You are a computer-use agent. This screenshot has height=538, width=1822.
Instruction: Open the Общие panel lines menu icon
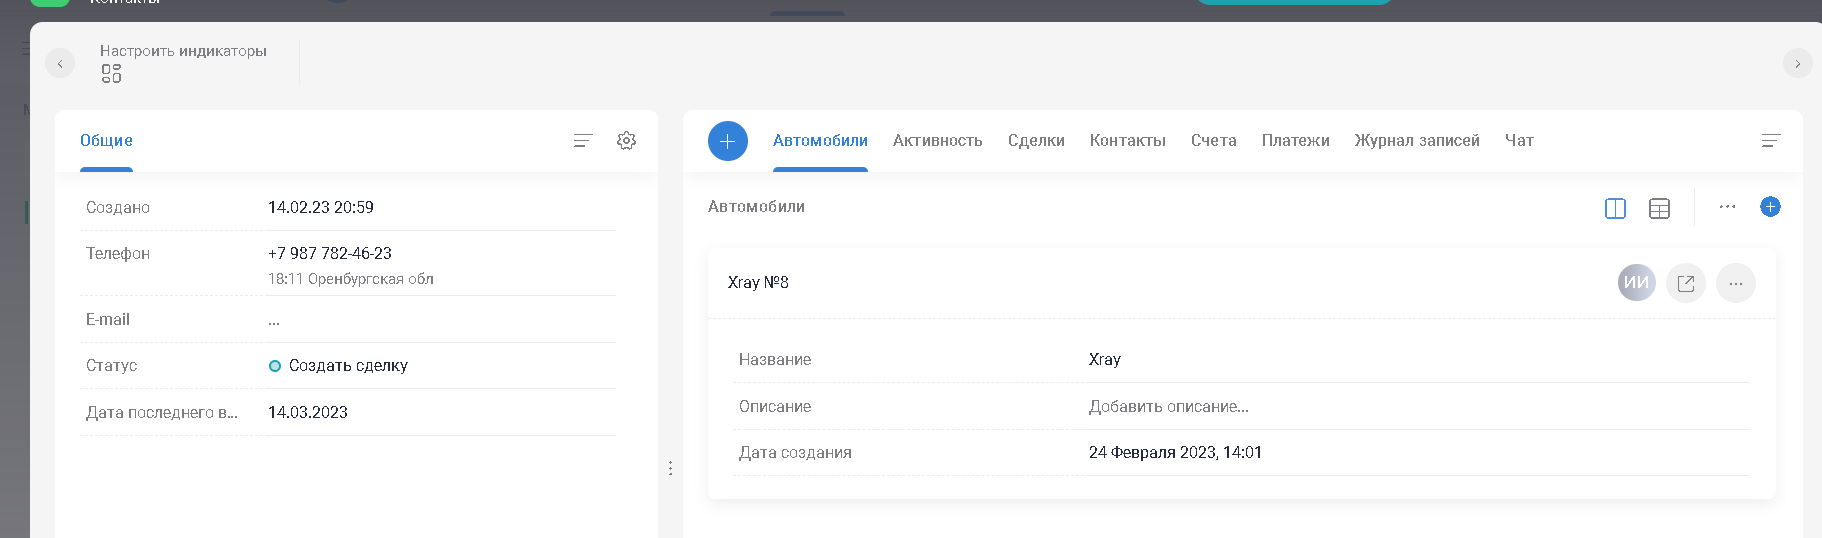(x=583, y=141)
